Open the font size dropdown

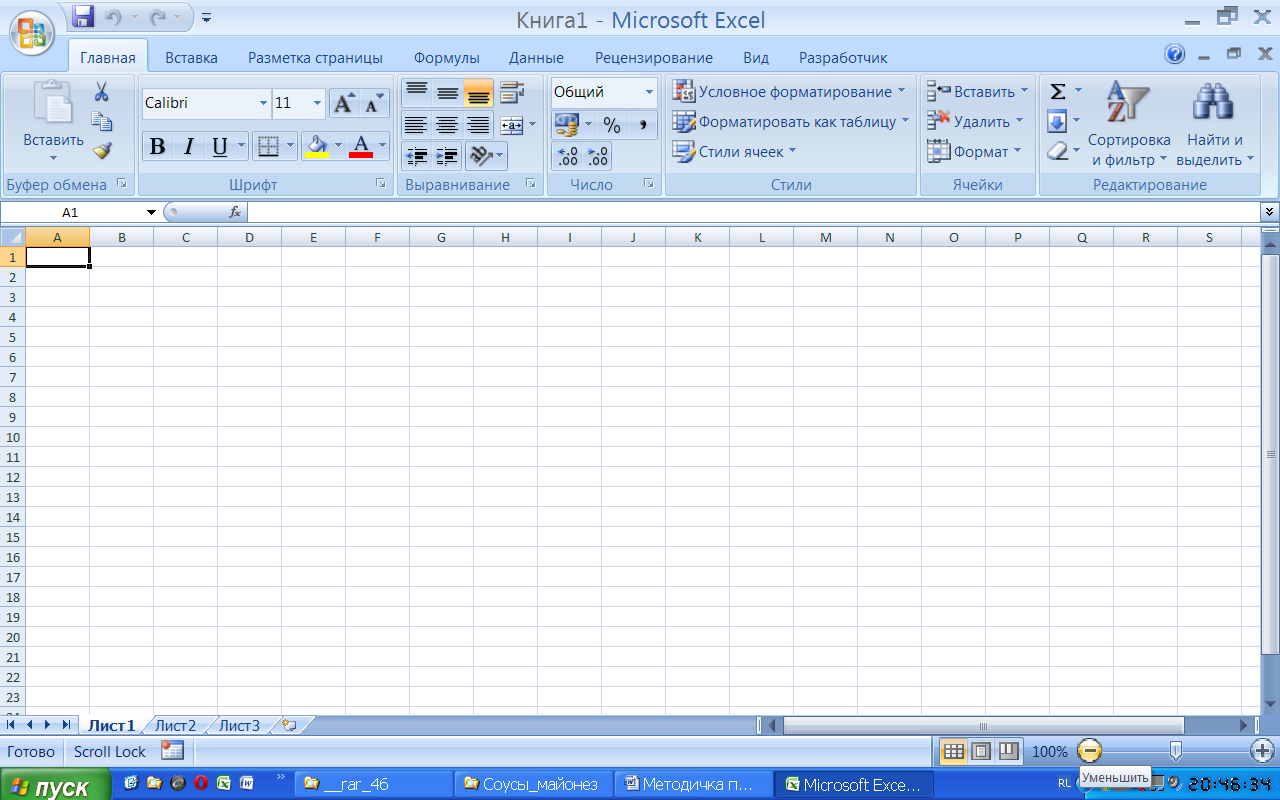[x=318, y=103]
